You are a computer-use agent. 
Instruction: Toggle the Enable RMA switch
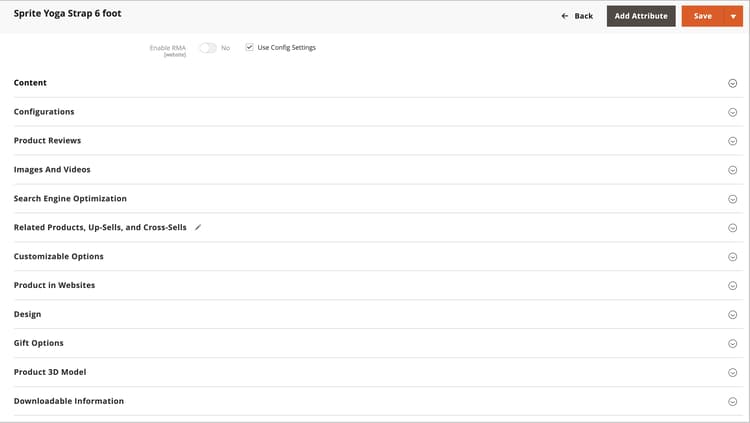tap(208, 48)
